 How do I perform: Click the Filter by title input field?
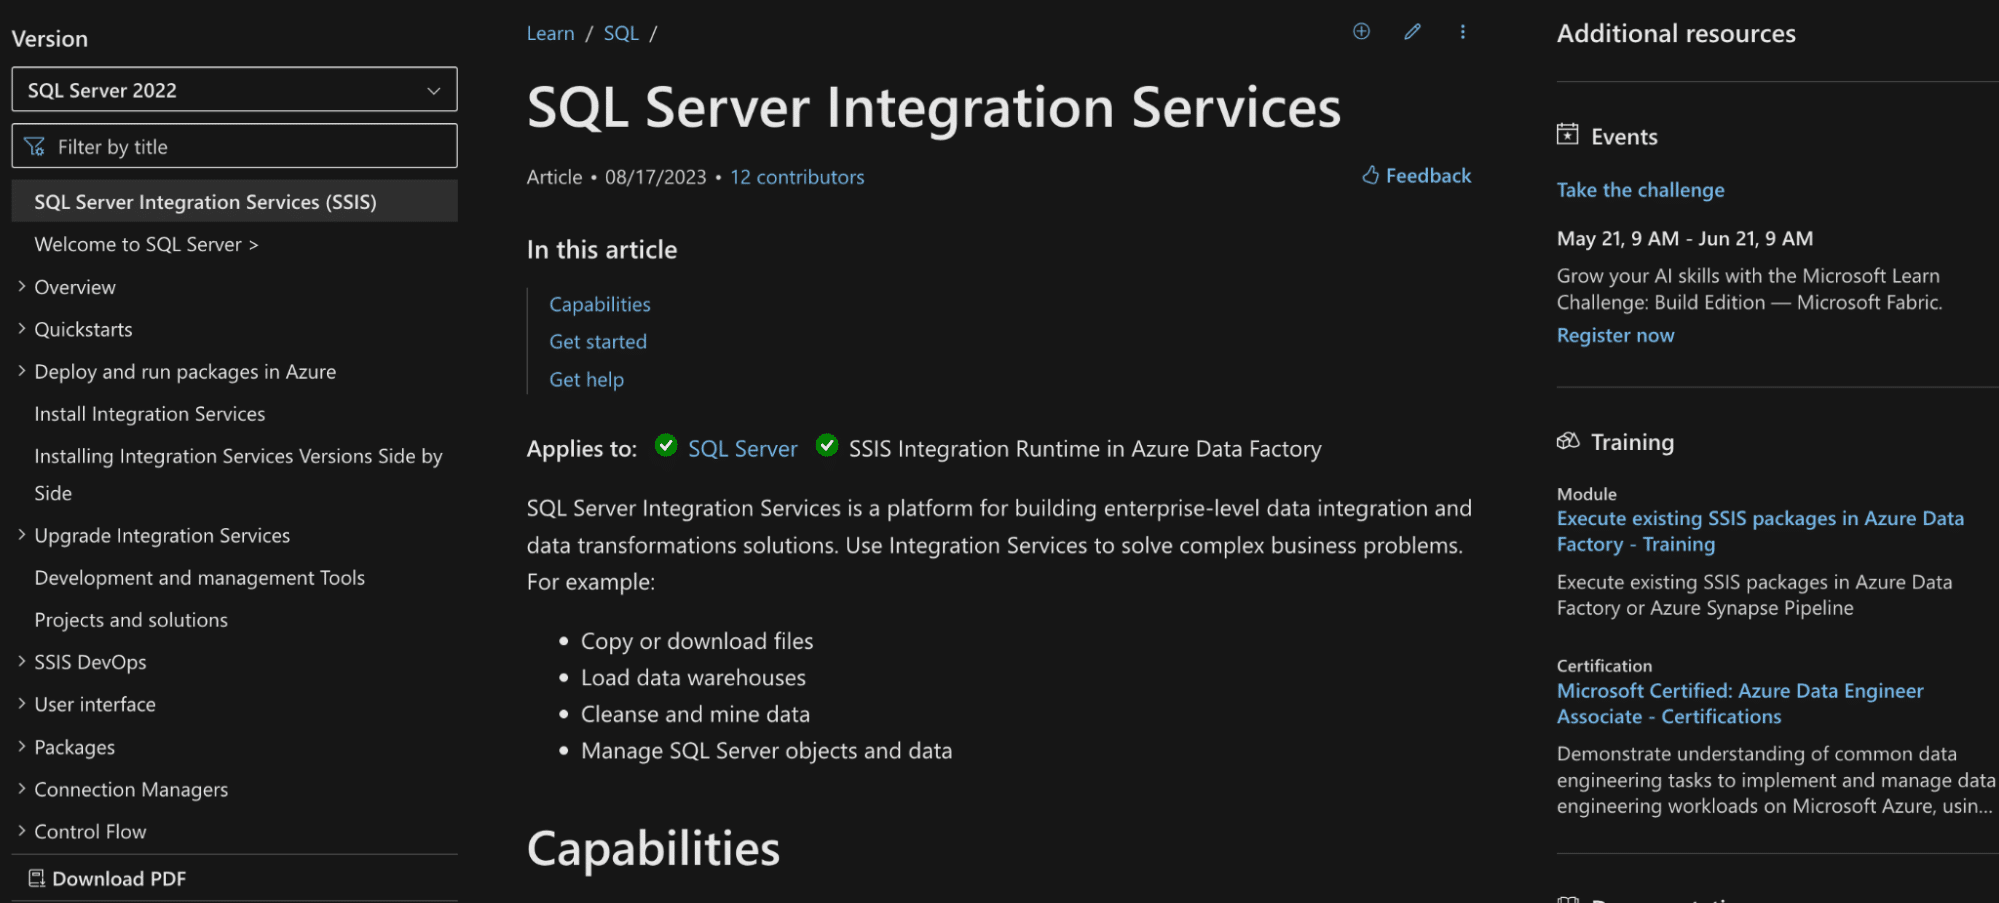coord(234,146)
